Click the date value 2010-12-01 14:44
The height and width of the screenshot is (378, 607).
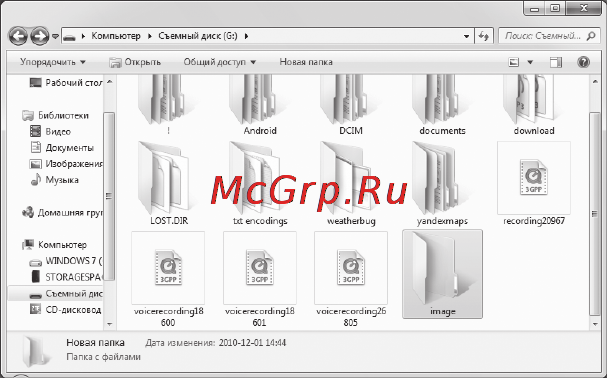click(252, 343)
